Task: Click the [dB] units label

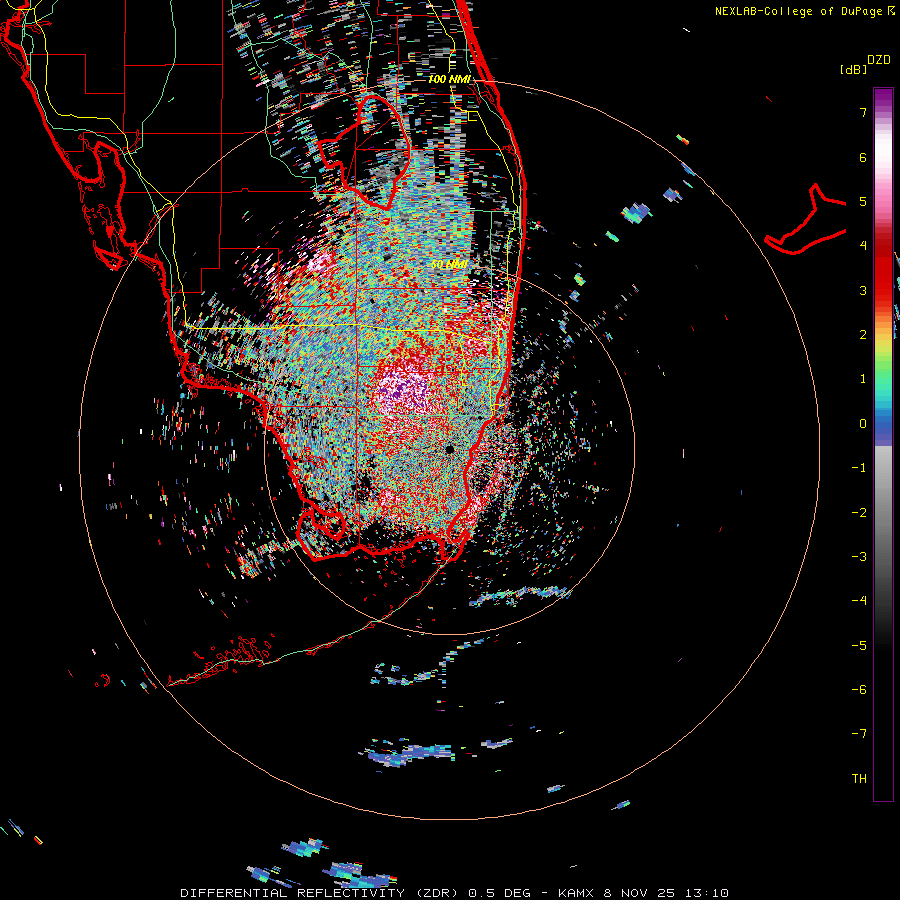Action: pos(853,70)
